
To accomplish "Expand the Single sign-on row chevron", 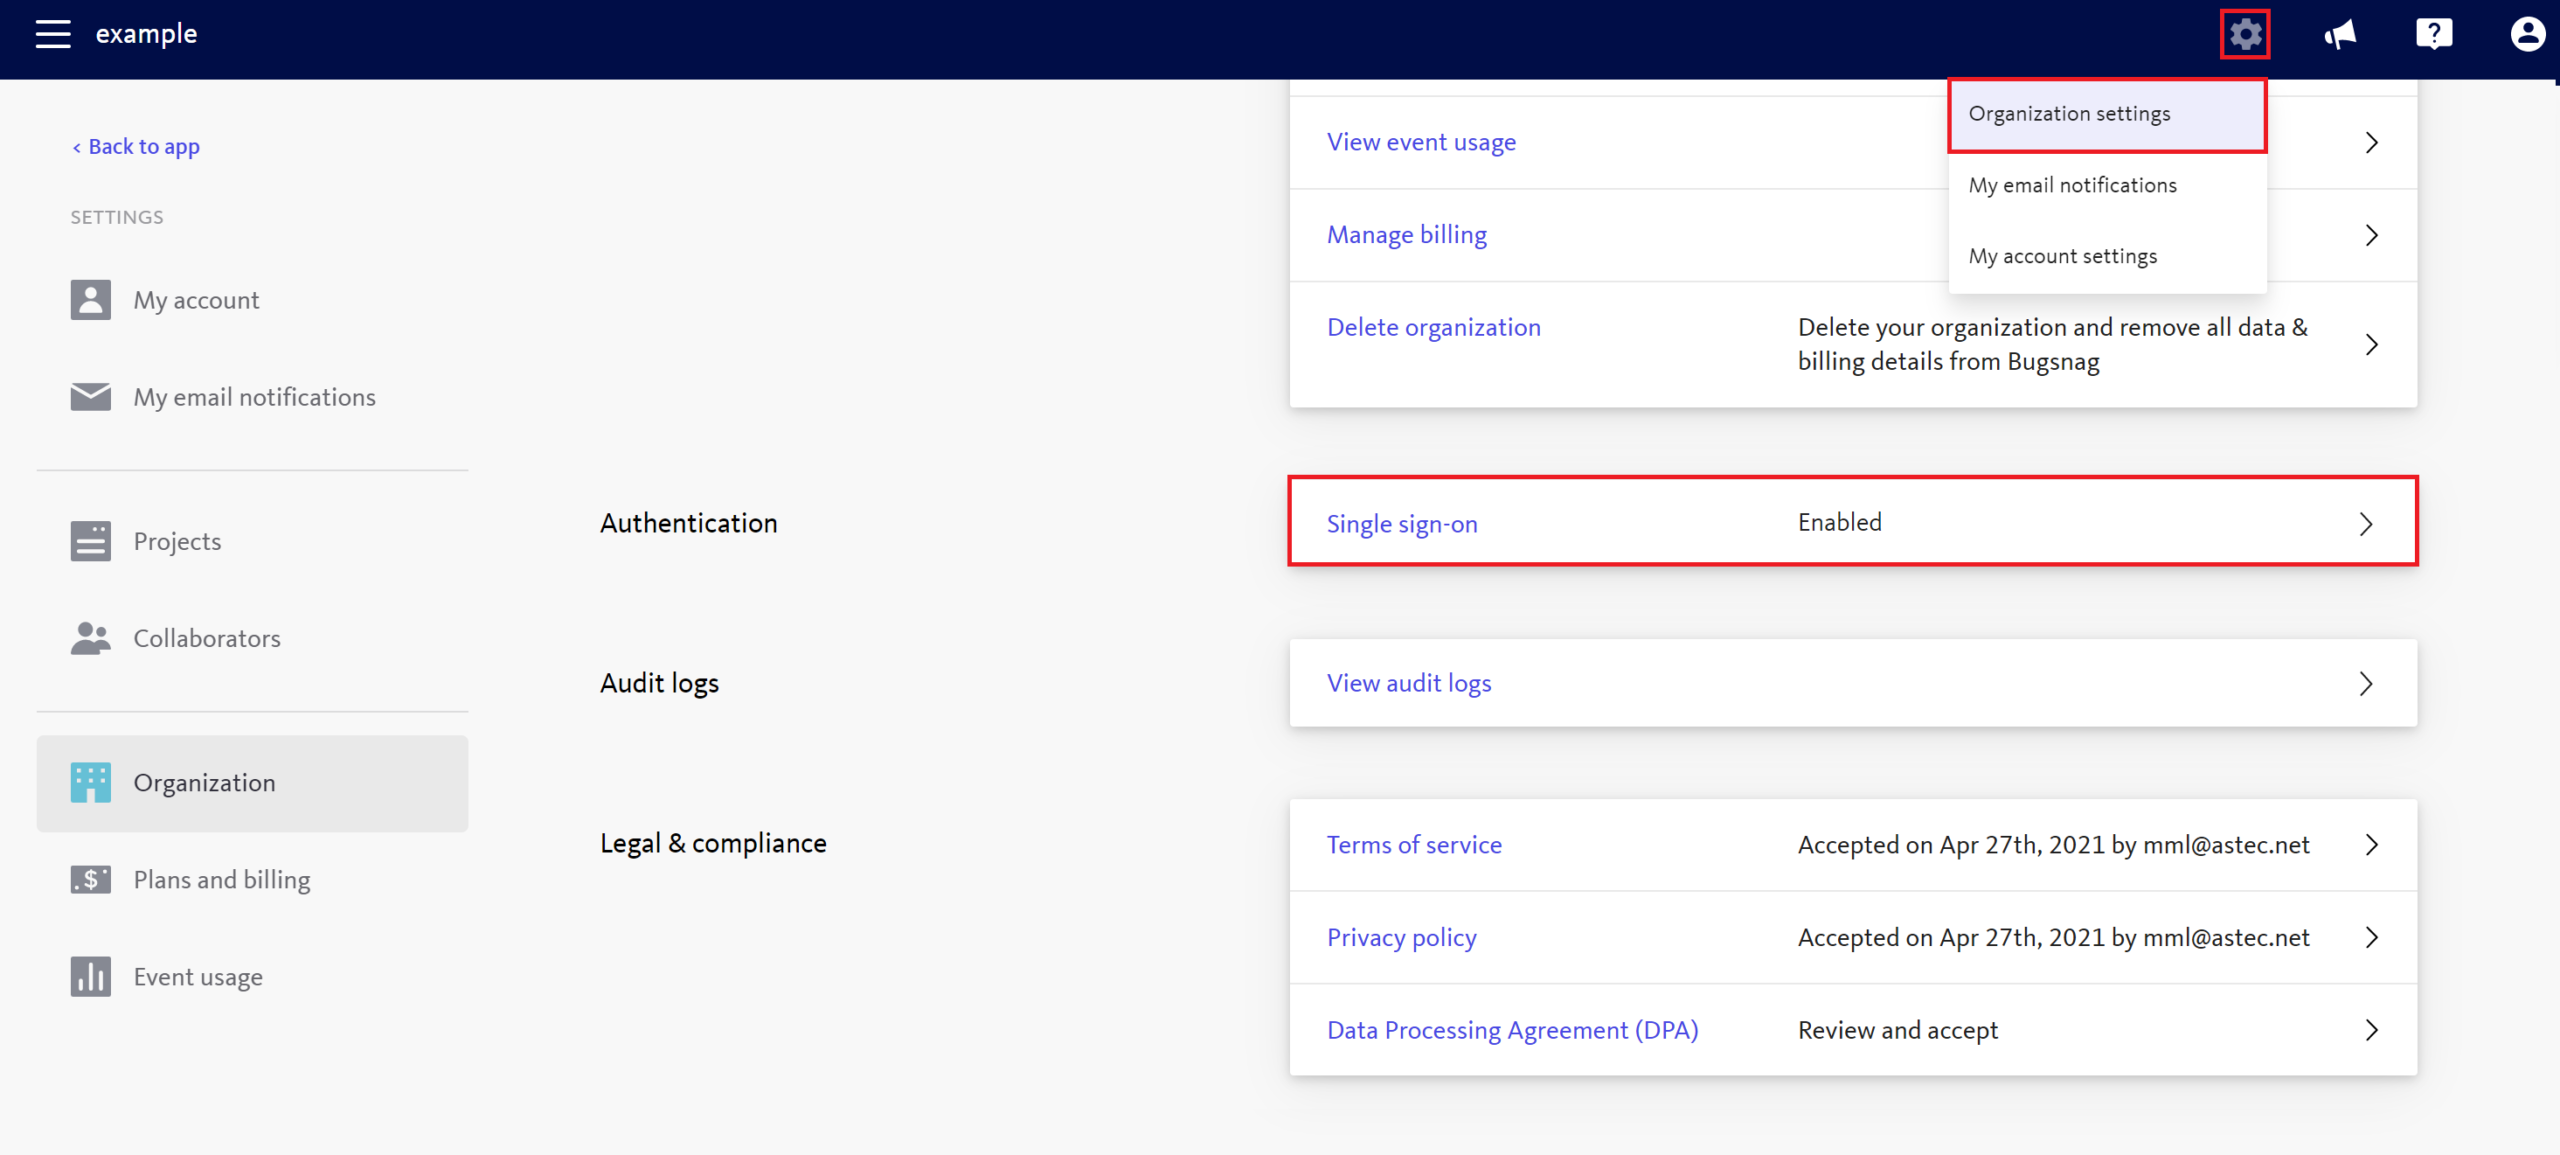I will pyautogui.click(x=2366, y=524).
